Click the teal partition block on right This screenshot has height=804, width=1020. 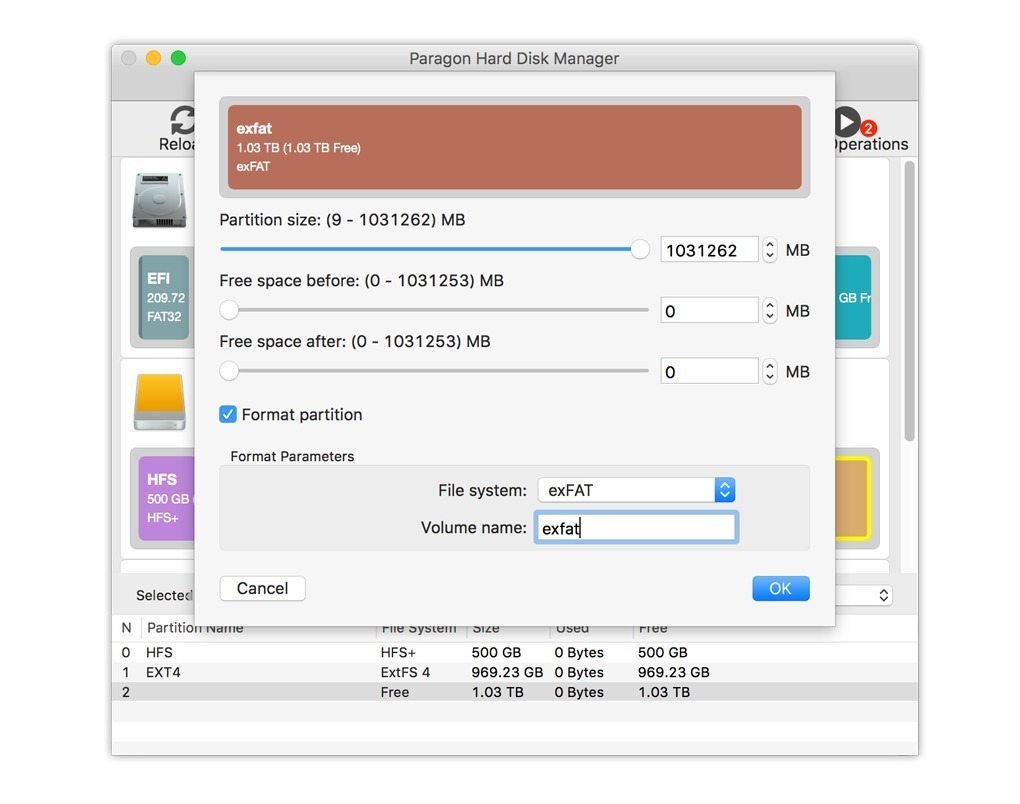853,297
